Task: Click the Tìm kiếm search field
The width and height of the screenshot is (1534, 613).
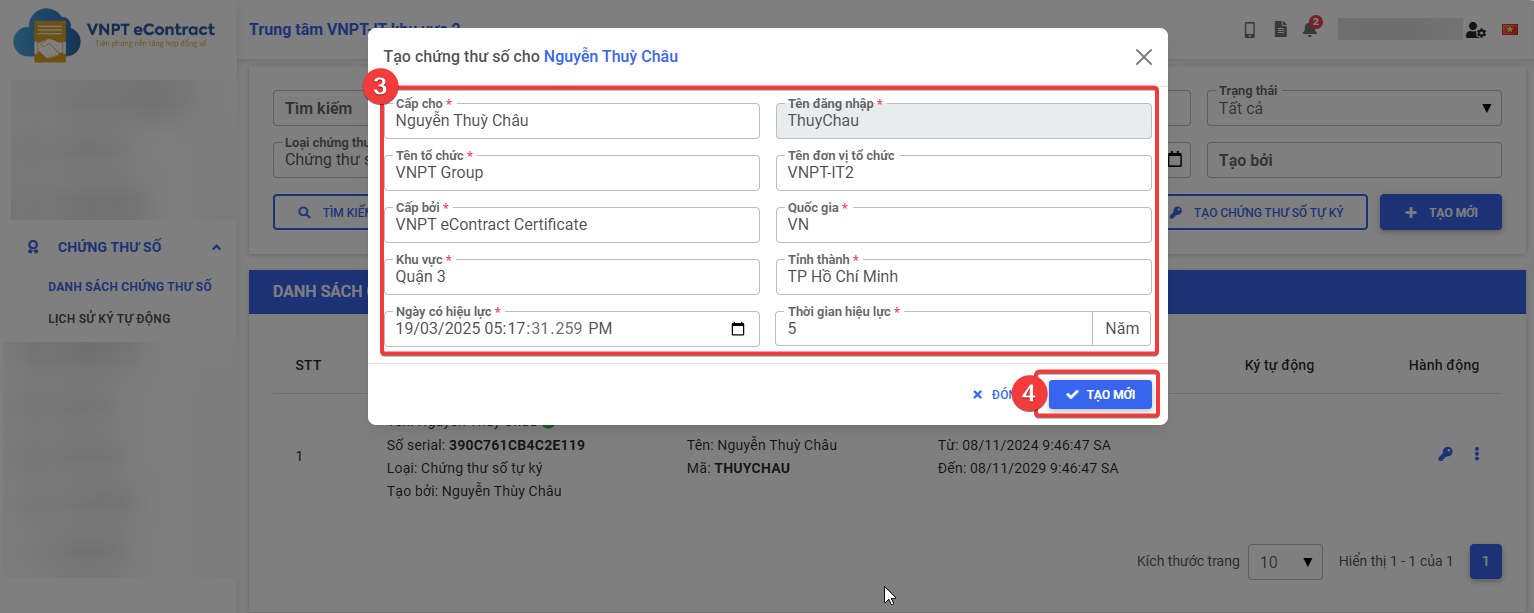Action: pyautogui.click(x=320, y=108)
